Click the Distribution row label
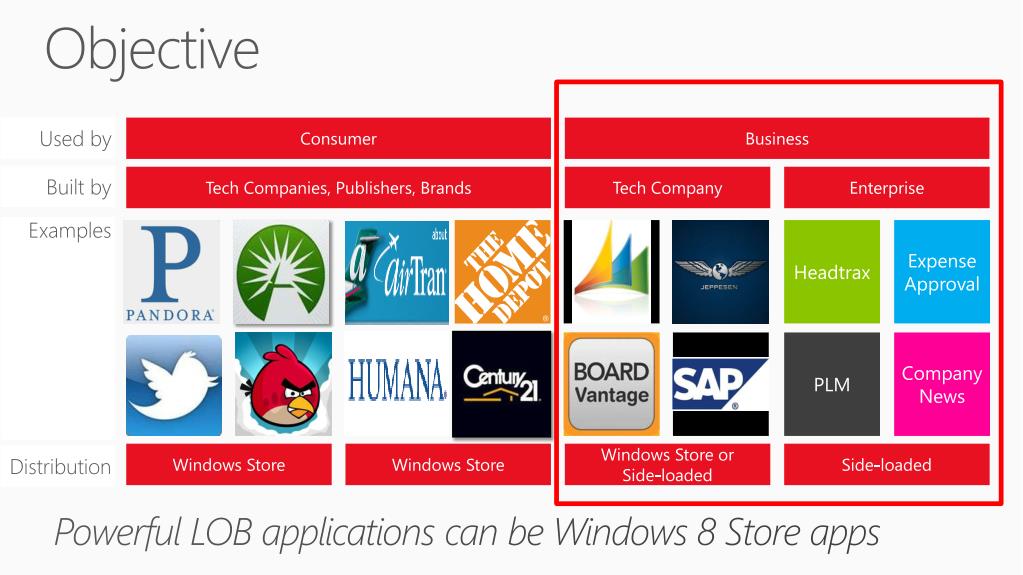This screenshot has height=575, width=1023. pos(60,467)
